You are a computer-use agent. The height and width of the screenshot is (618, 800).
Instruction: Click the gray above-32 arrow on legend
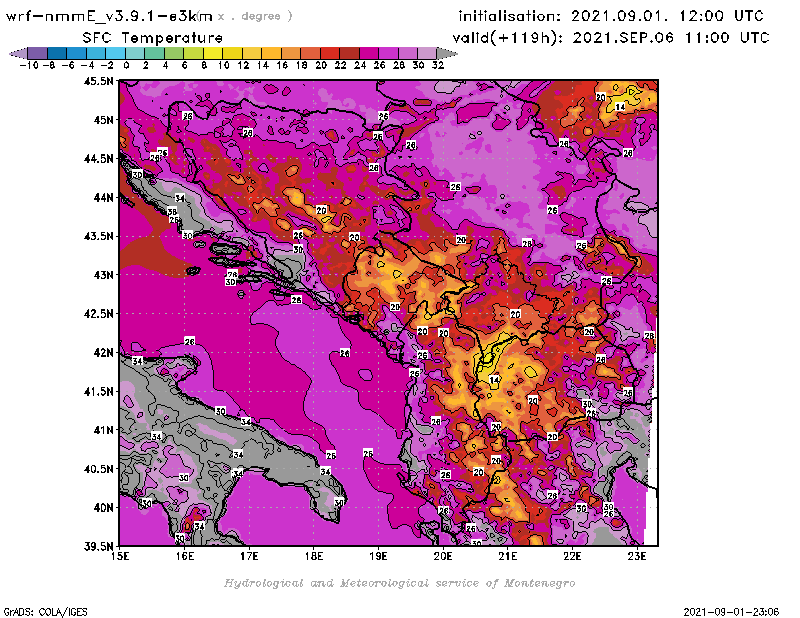click(447, 53)
